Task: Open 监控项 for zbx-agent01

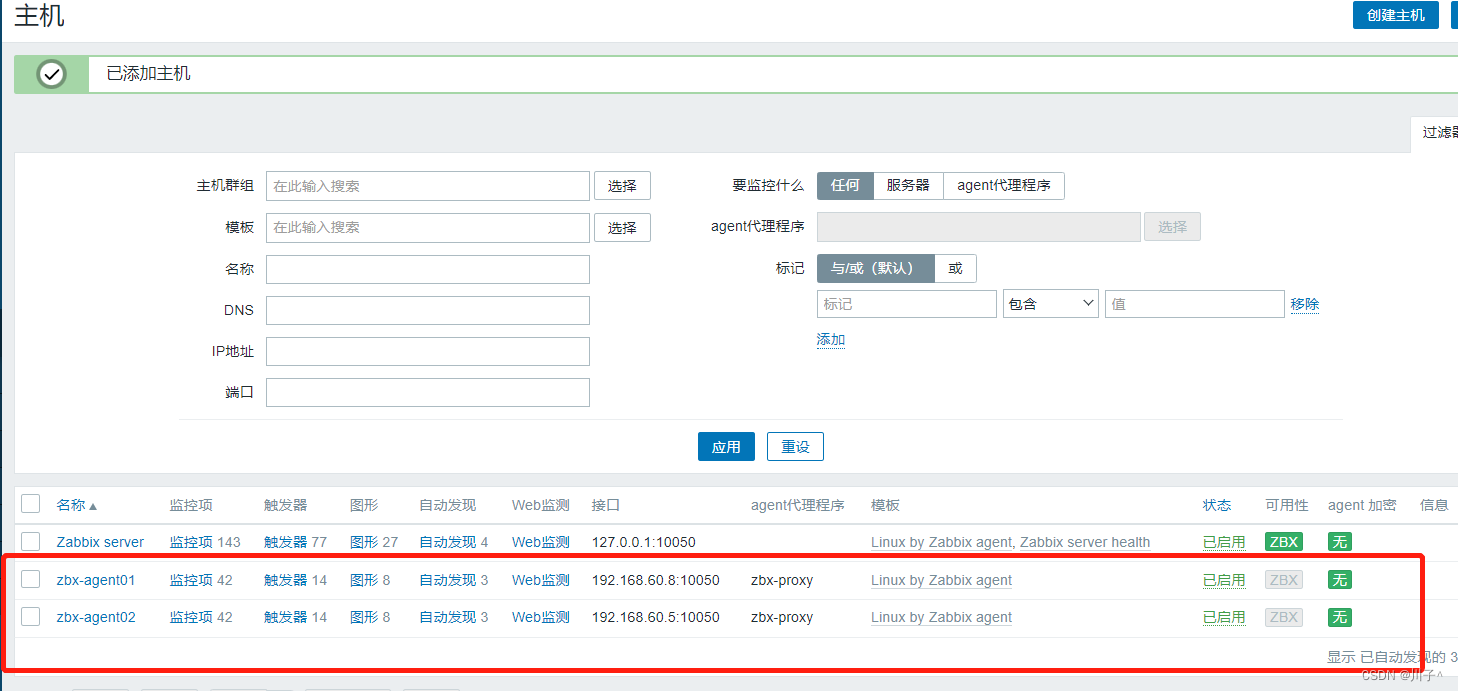Action: [191, 580]
